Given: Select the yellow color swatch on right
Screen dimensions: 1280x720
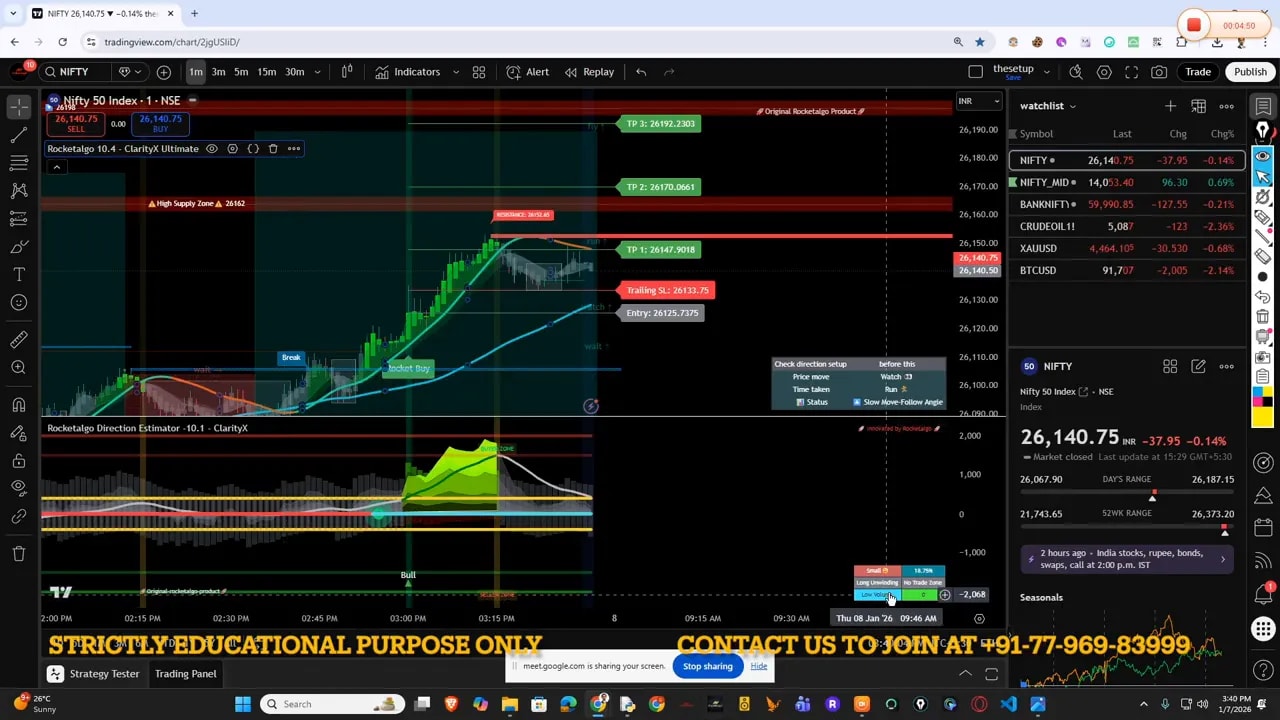Looking at the screenshot, I should [x=1263, y=417].
